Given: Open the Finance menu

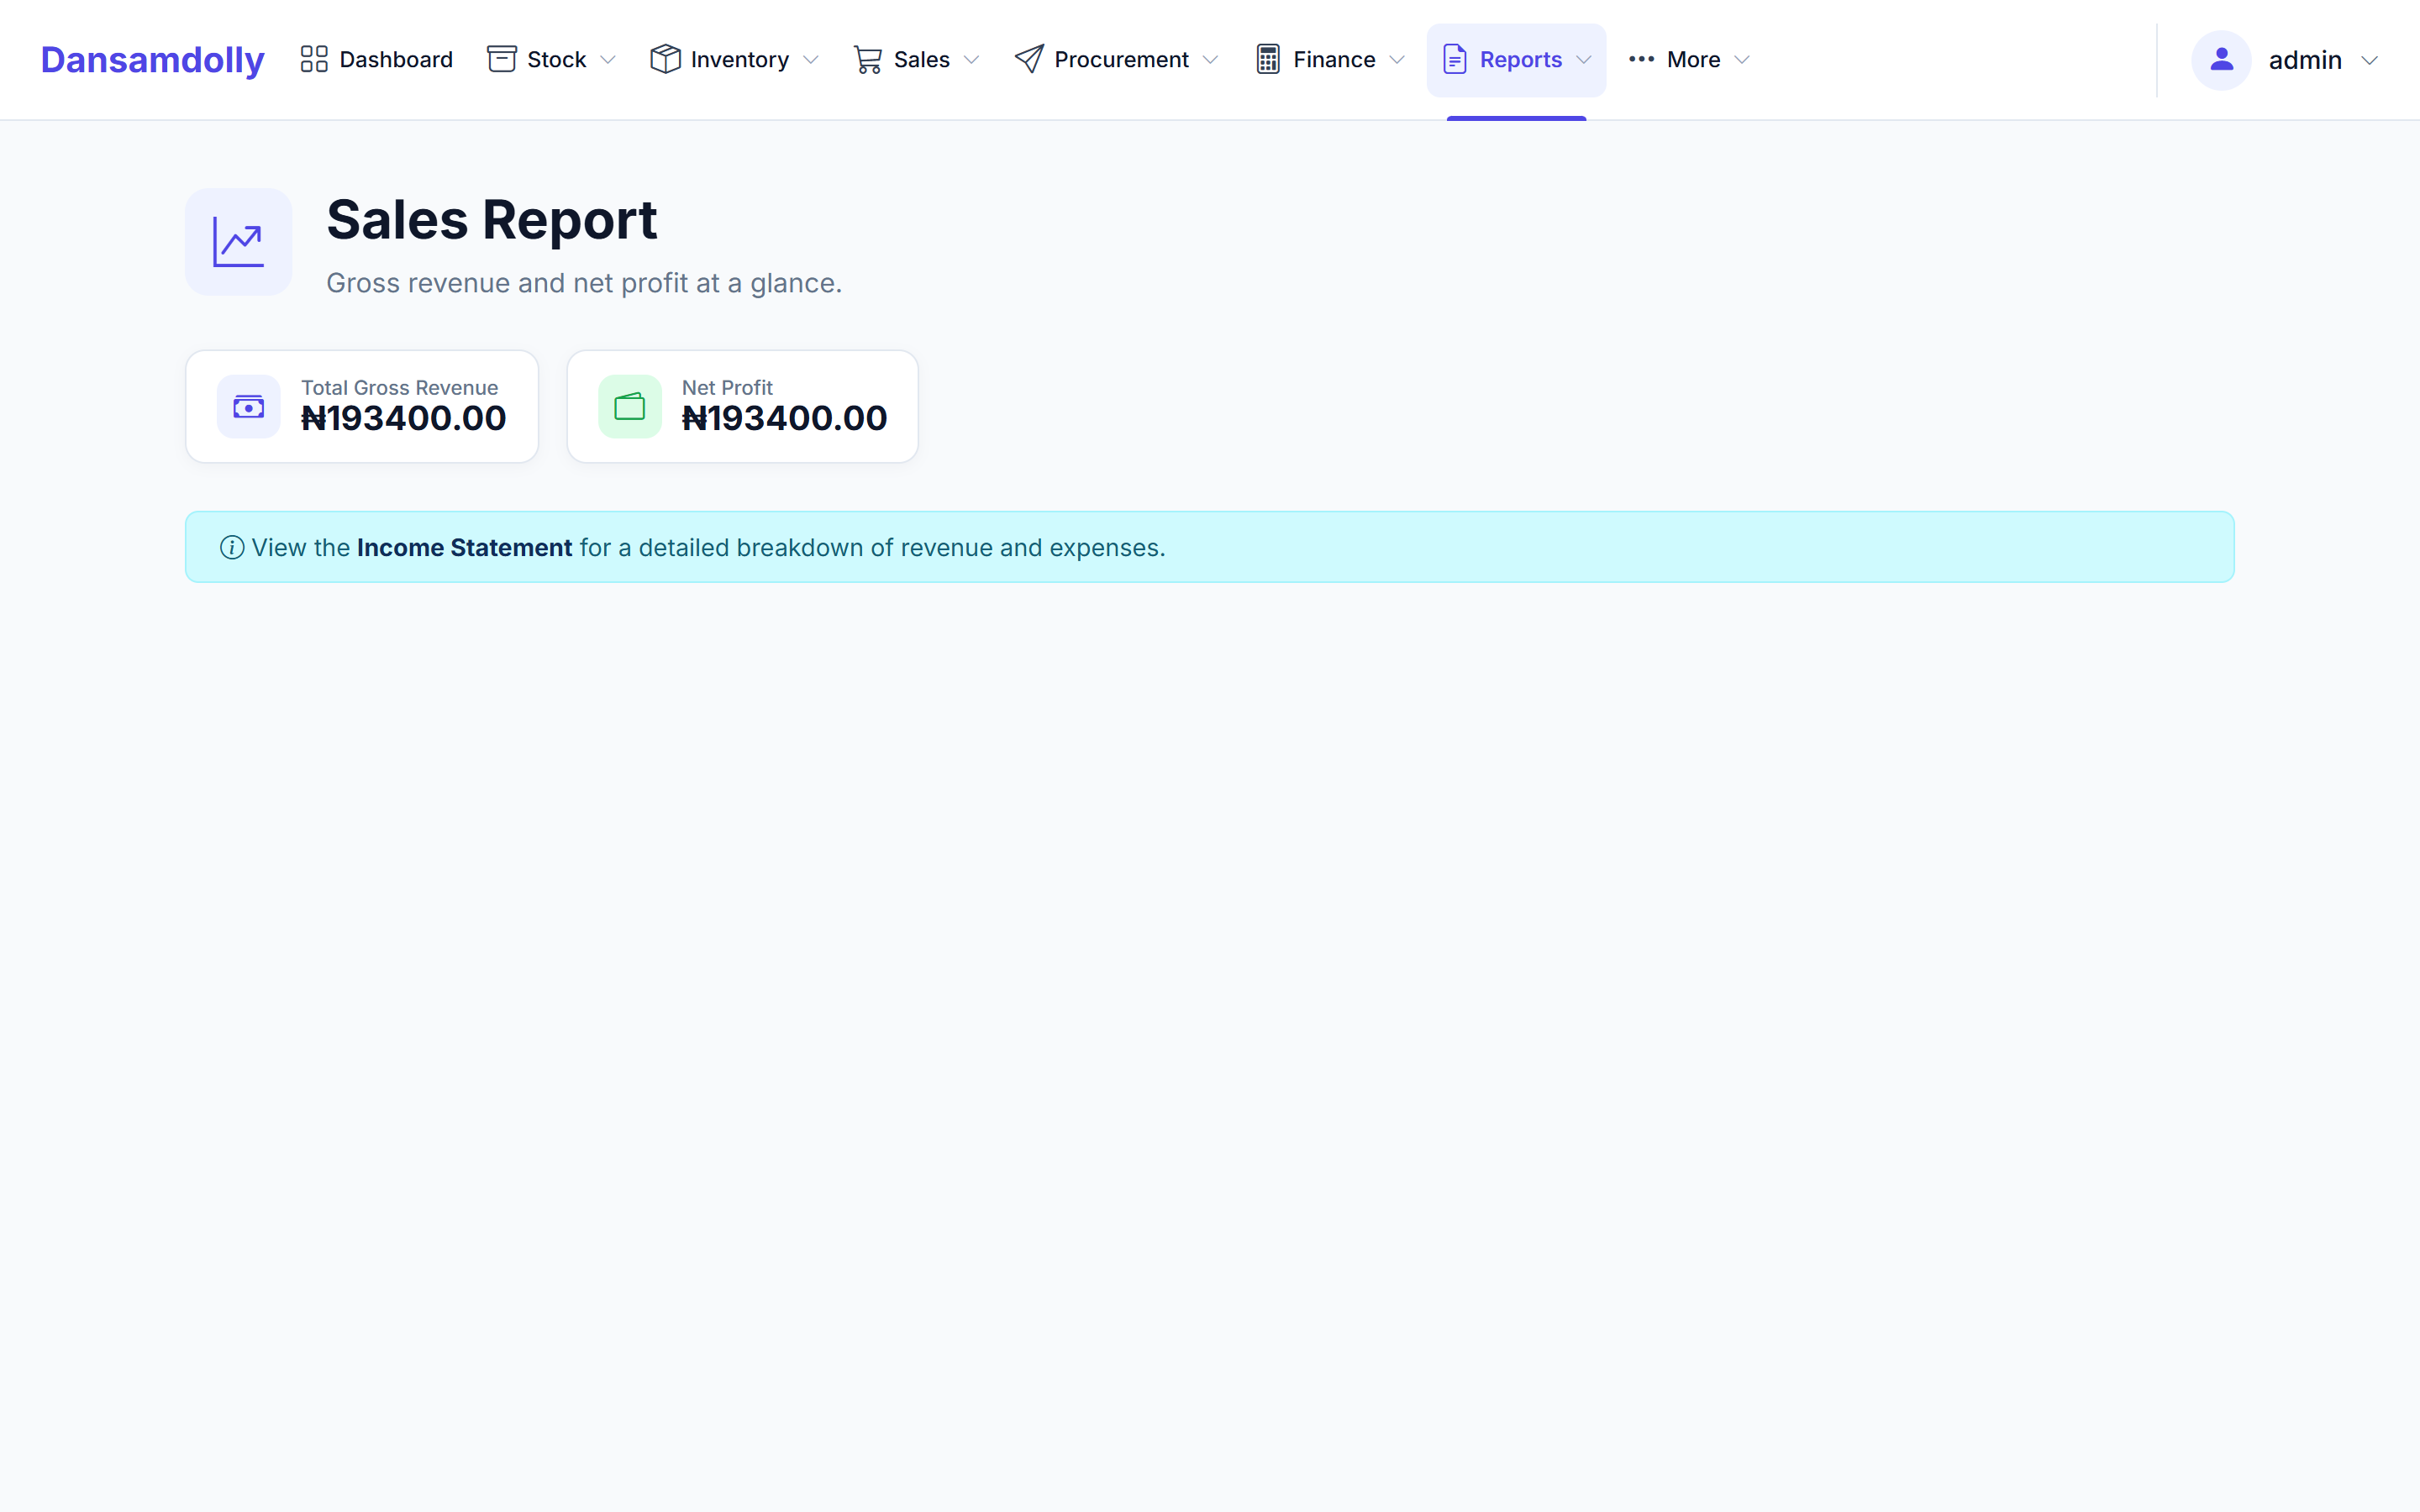Looking at the screenshot, I should pos(1331,60).
